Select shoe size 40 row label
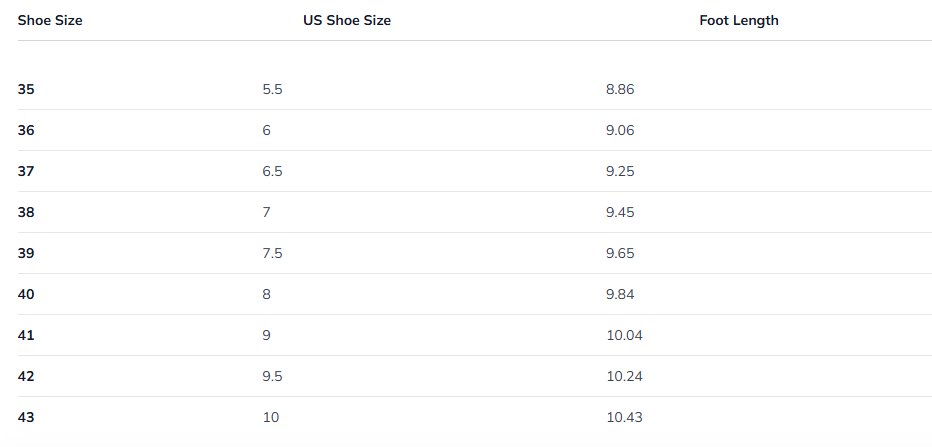Viewport: 932px width, 447px height. (x=26, y=294)
